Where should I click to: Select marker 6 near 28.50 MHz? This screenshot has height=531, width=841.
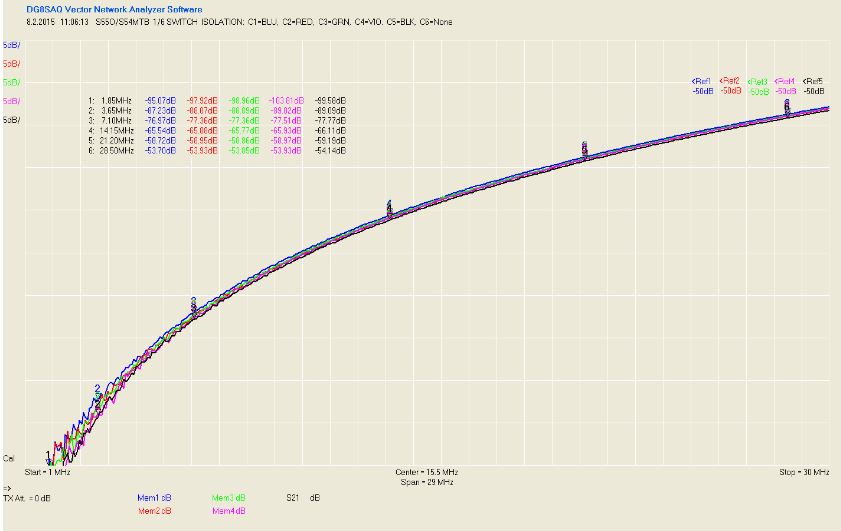[787, 105]
